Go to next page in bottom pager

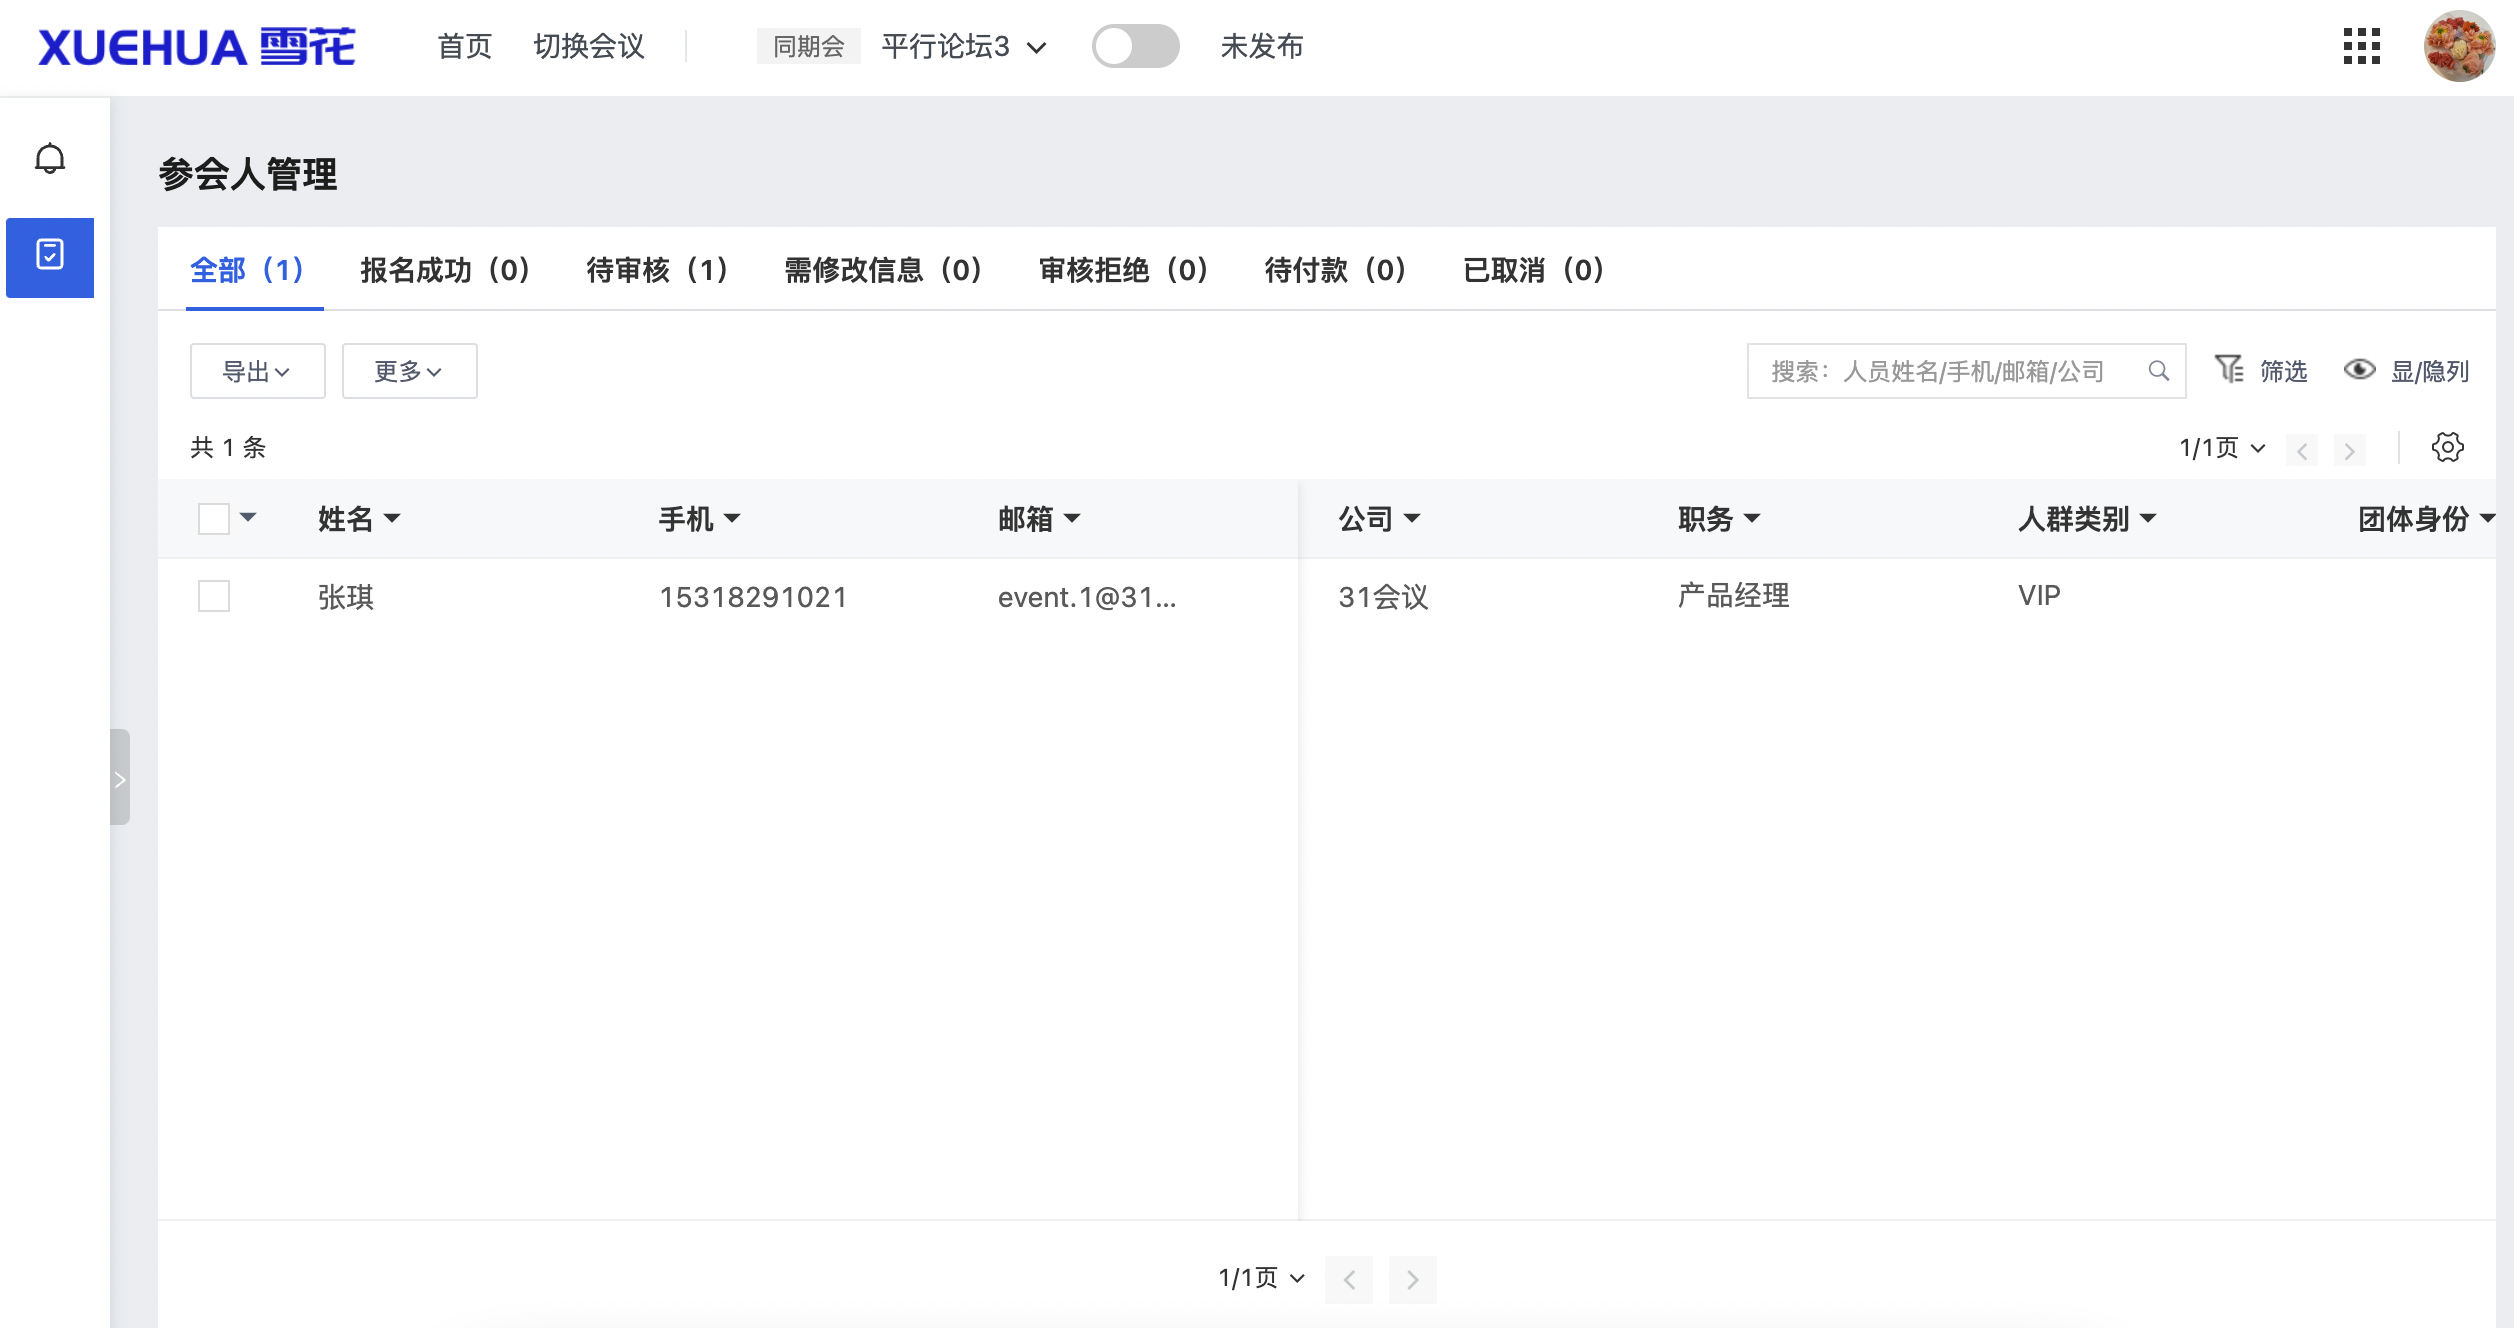(1412, 1279)
